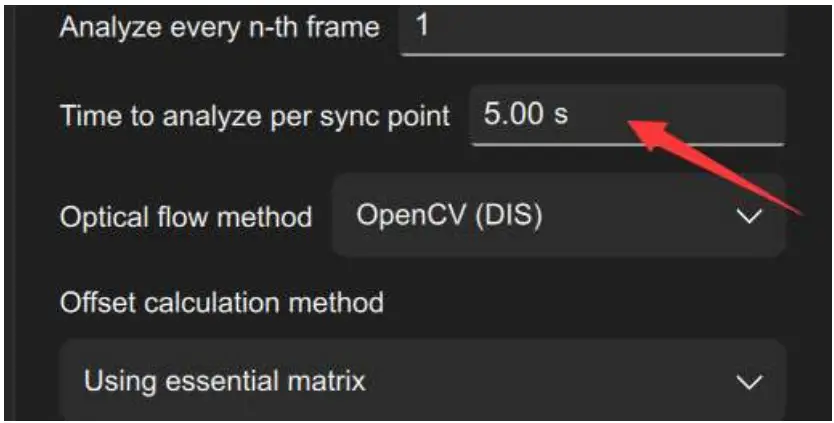The height and width of the screenshot is (423, 834).
Task: Click the "OpenCV (DIS)" selected value text
Action: click(x=449, y=217)
